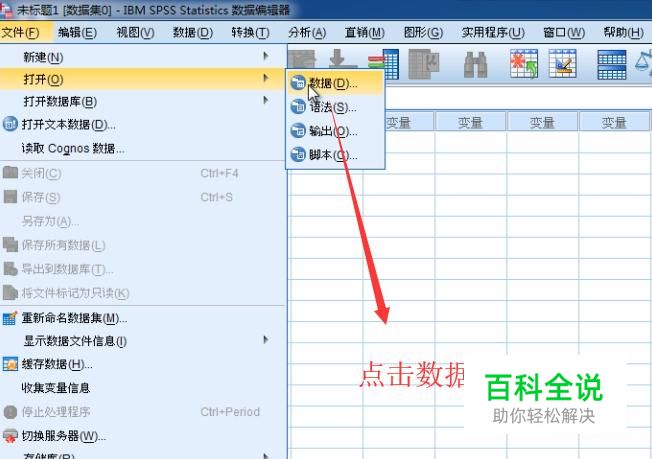Image resolution: width=652 pixels, height=459 pixels.
Task: Open the 编辑(E) menu
Action: click(77, 32)
